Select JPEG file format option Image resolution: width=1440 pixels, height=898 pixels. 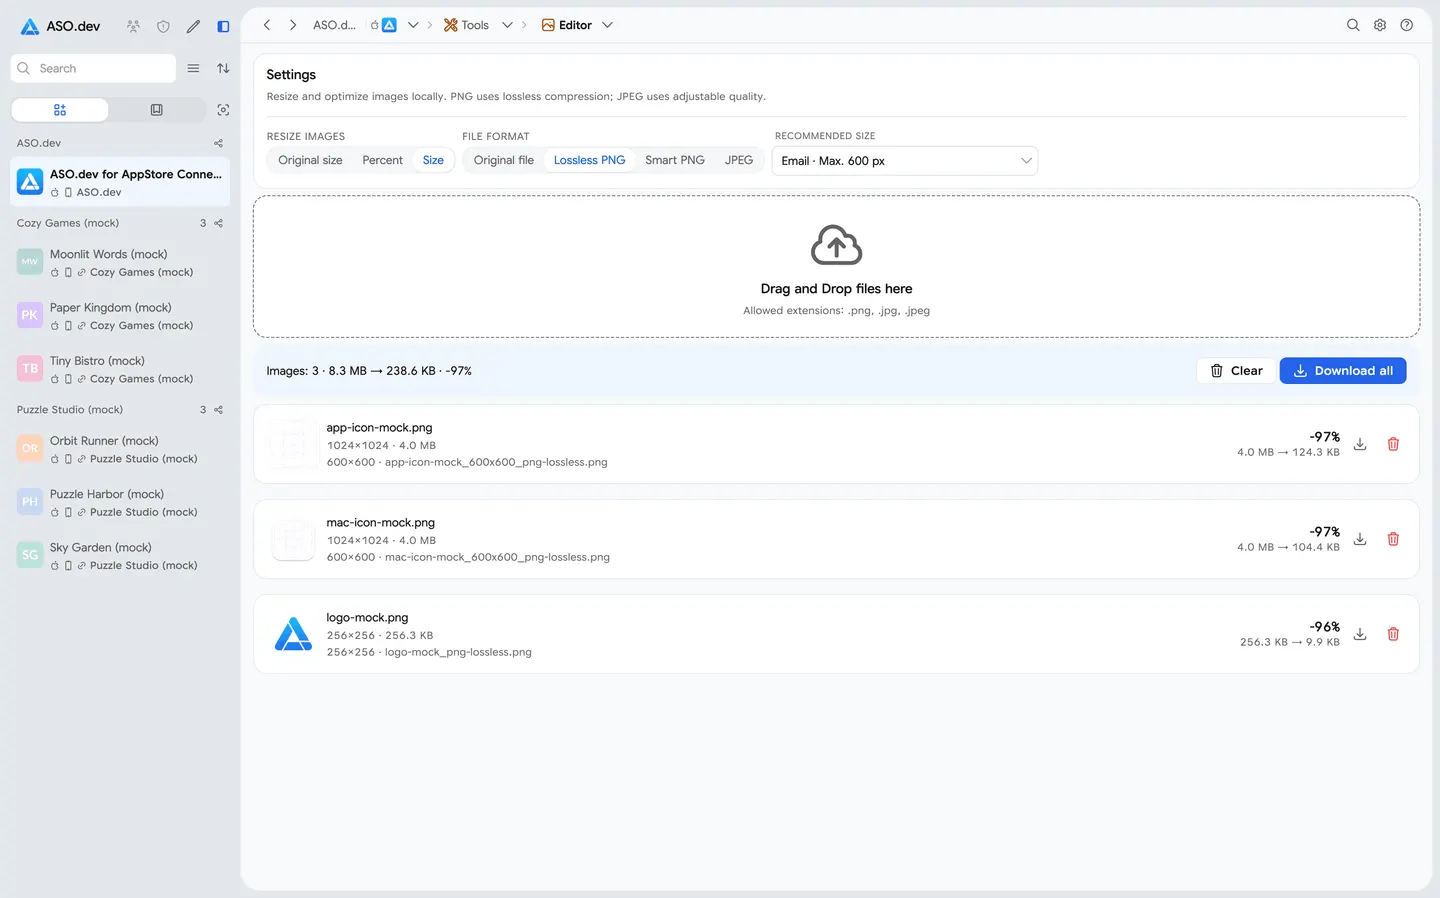pyautogui.click(x=739, y=160)
